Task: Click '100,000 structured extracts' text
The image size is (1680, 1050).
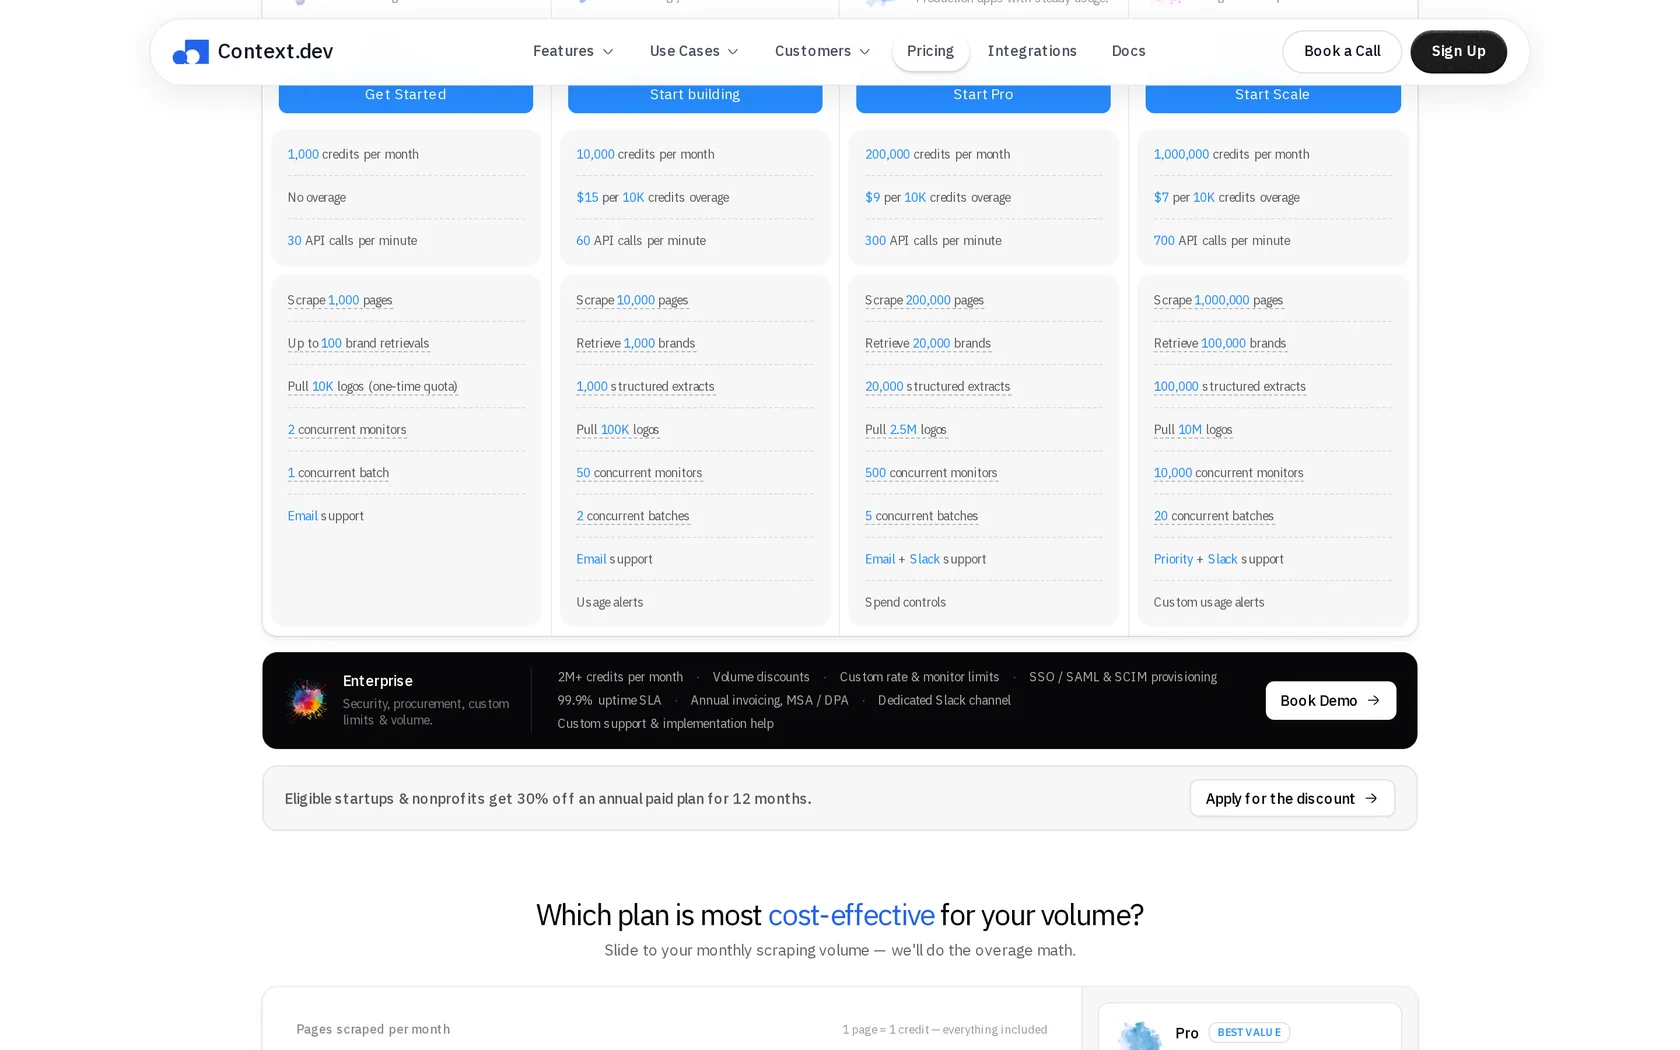Action: pyautogui.click(x=1229, y=387)
